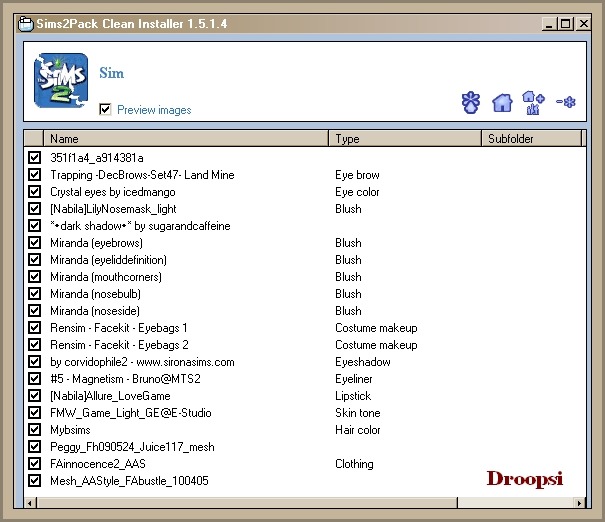Select the #5 - Magnetism - Bruno@MTS2 name
This screenshot has height=522, width=605.
[x=125, y=379]
